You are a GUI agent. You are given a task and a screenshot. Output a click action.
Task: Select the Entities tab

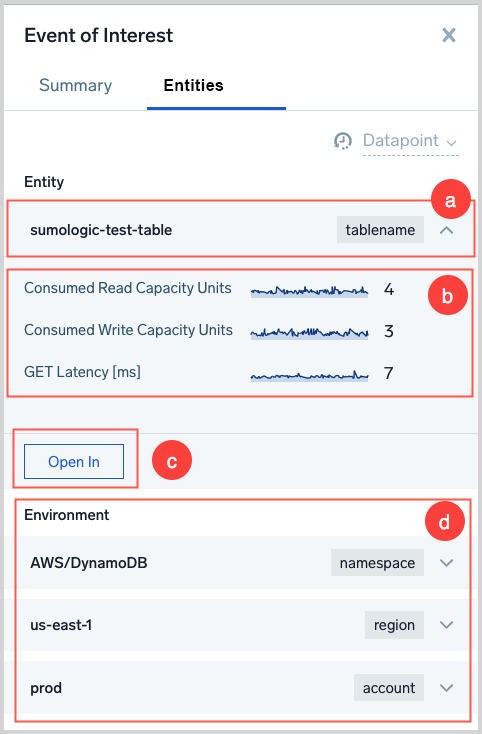(193, 85)
